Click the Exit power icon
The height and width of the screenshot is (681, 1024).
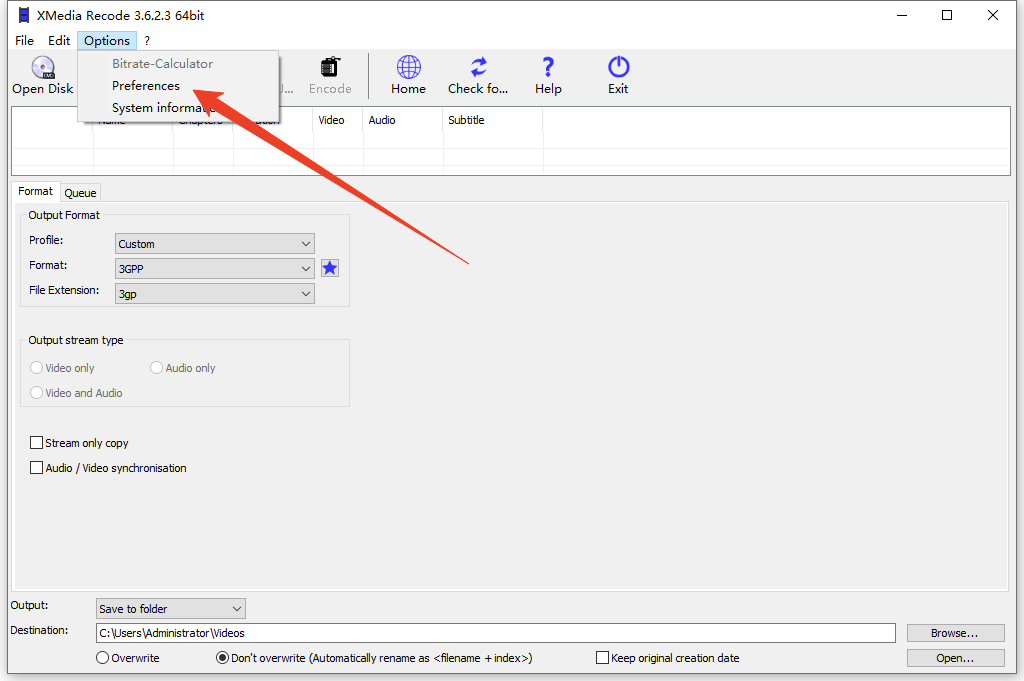[x=618, y=68]
